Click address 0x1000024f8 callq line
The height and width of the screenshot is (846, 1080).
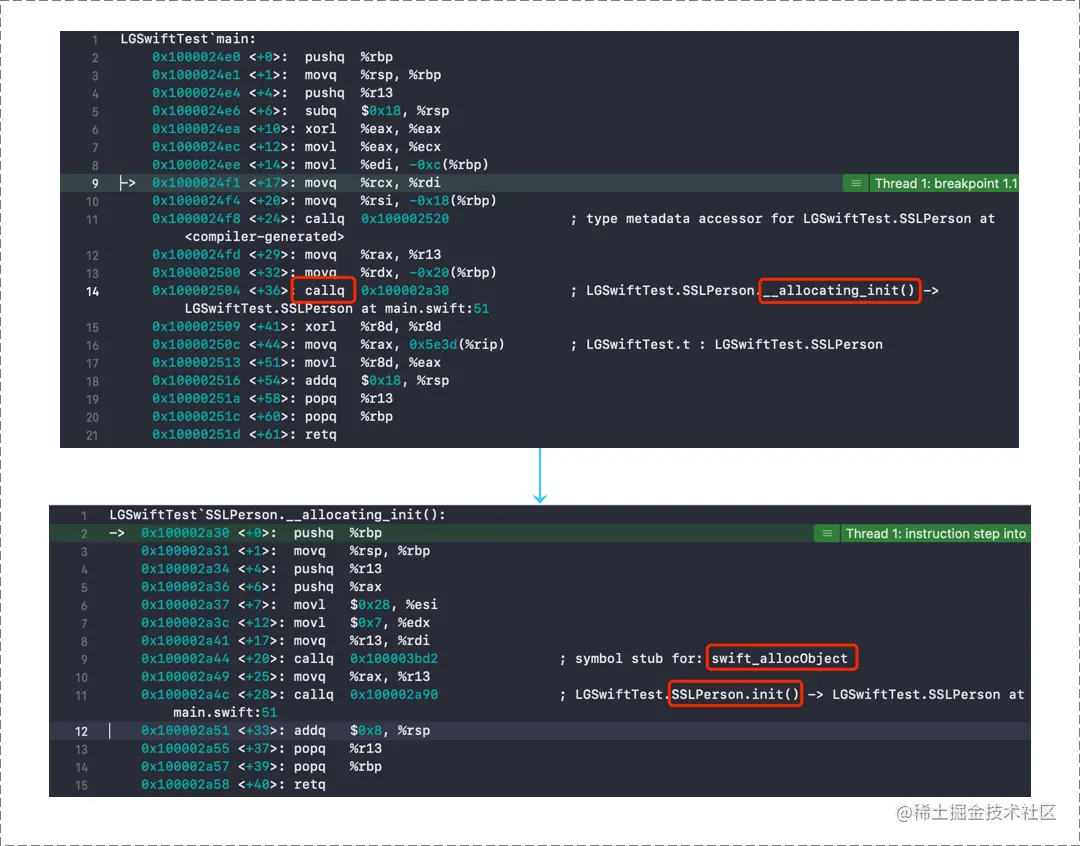[196, 218]
